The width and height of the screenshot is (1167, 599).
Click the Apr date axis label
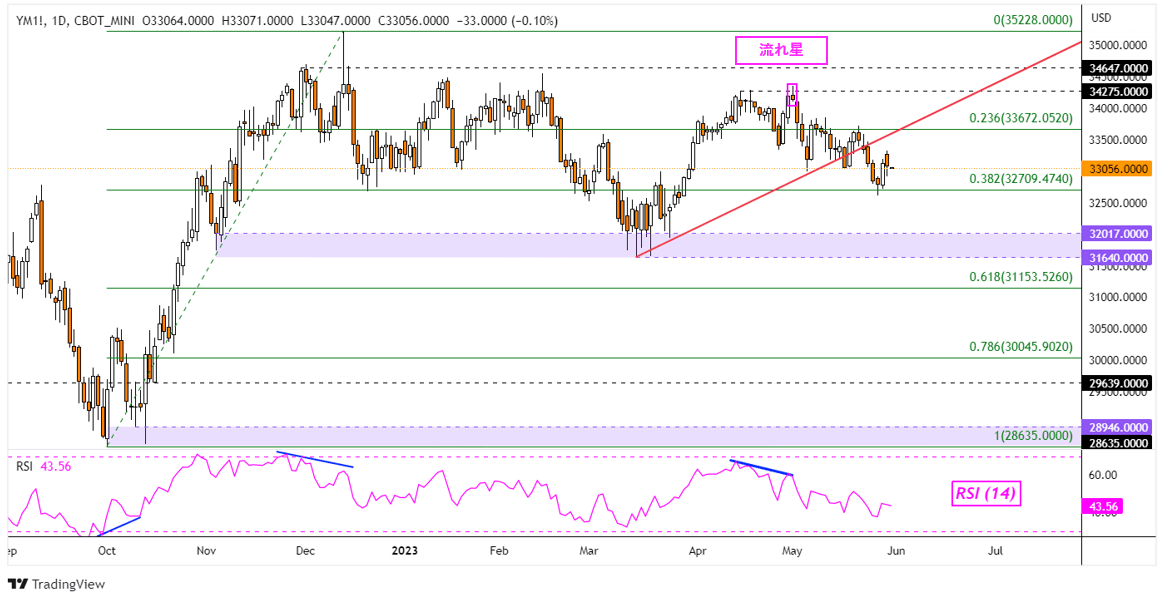click(697, 551)
